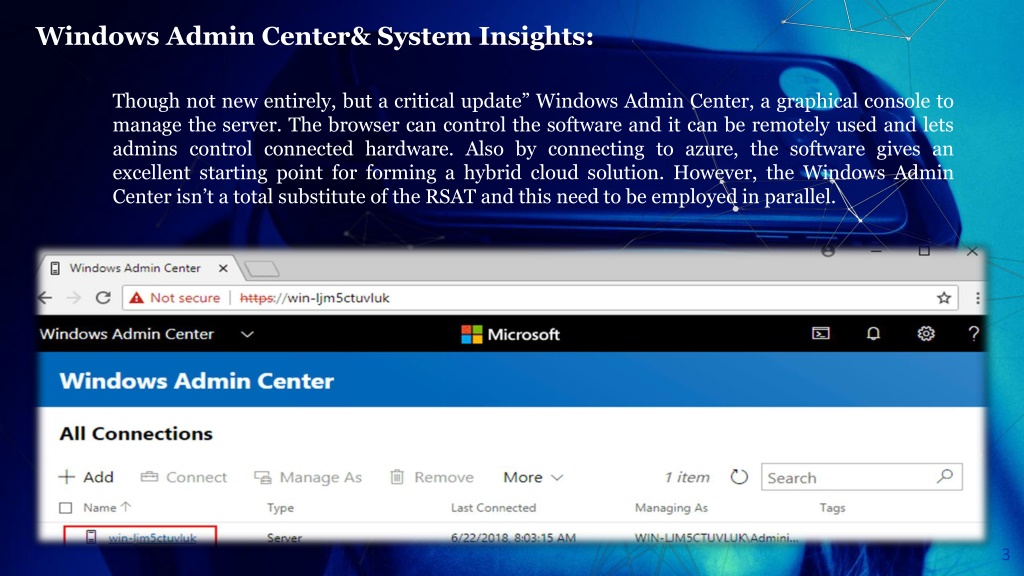
Task: Open the PowerShell console icon in header
Action: tap(820, 334)
